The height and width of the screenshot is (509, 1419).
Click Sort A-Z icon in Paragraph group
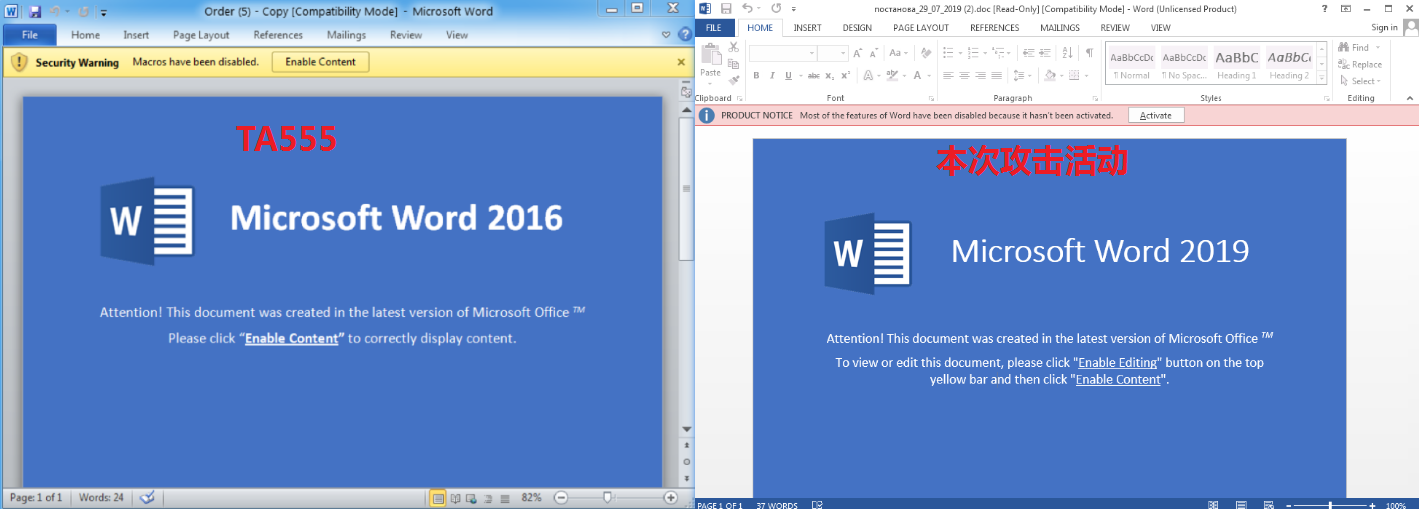pyautogui.click(x=1067, y=53)
